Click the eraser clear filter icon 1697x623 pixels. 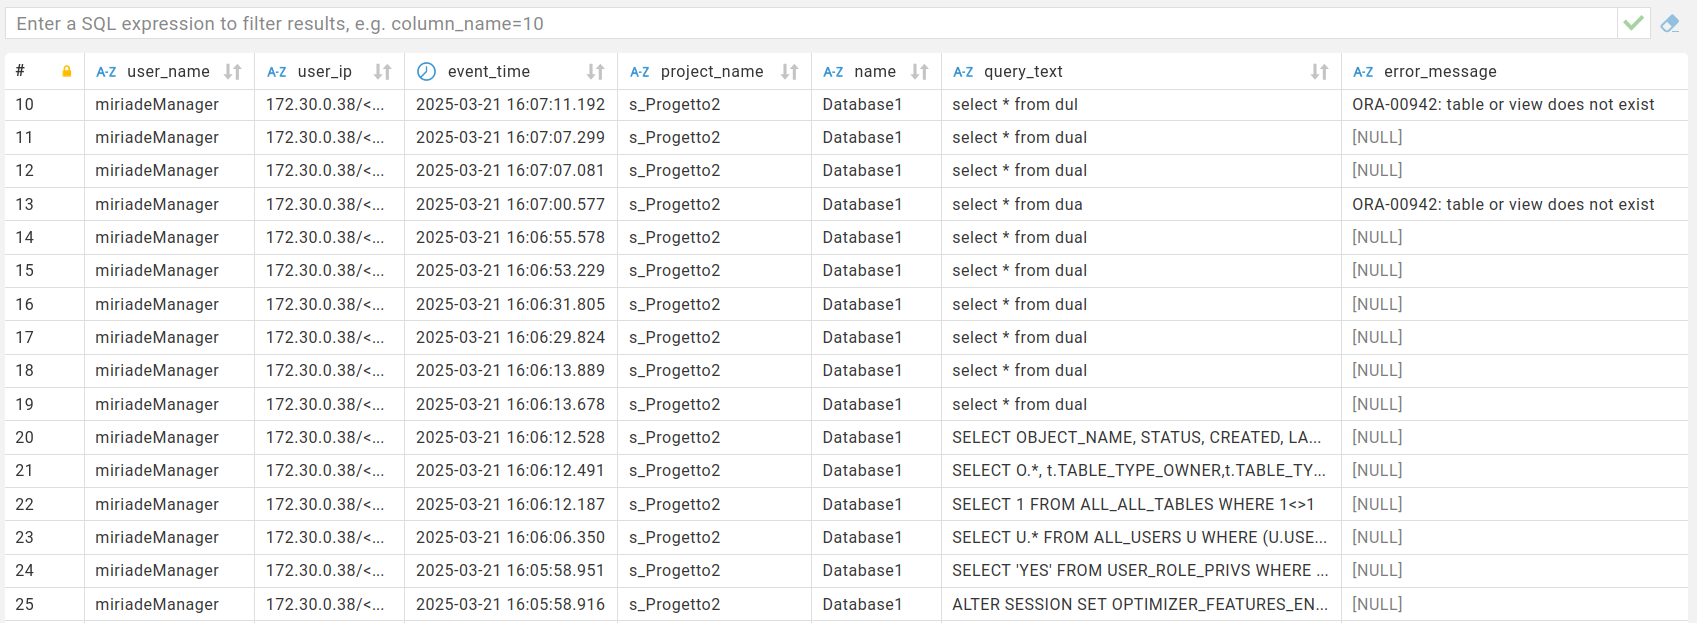tap(1669, 23)
